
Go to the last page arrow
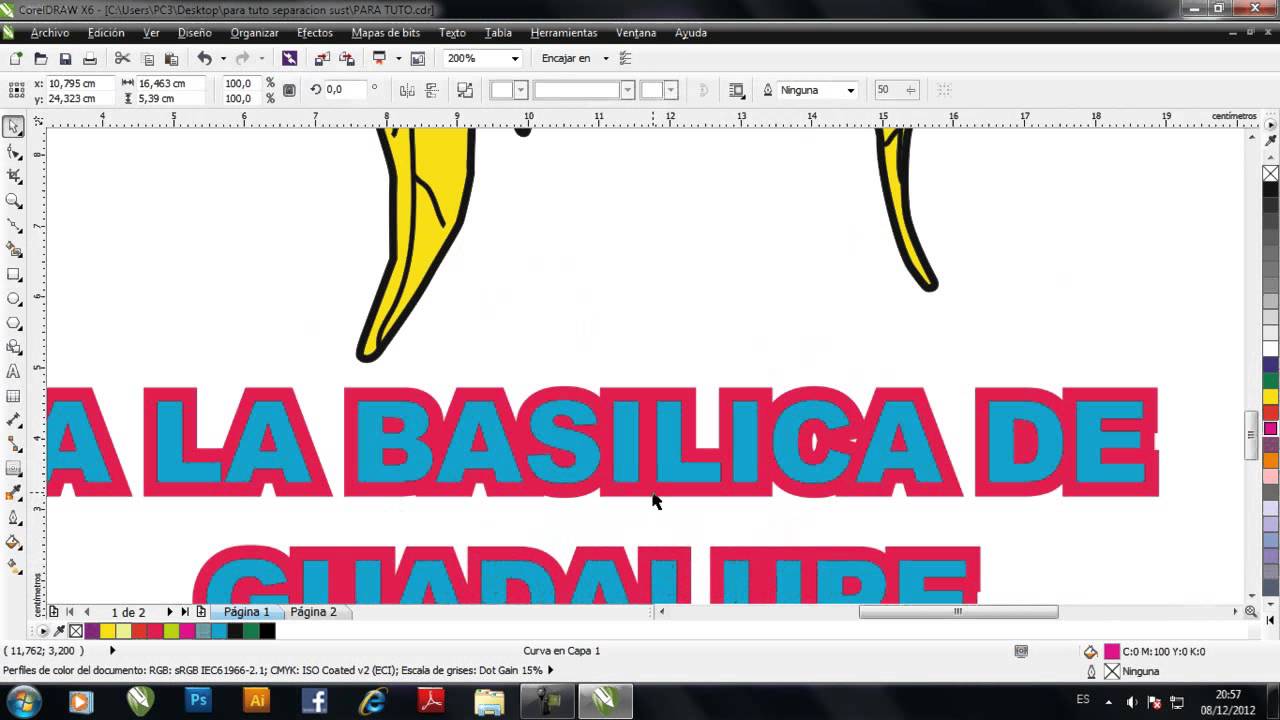(185, 612)
